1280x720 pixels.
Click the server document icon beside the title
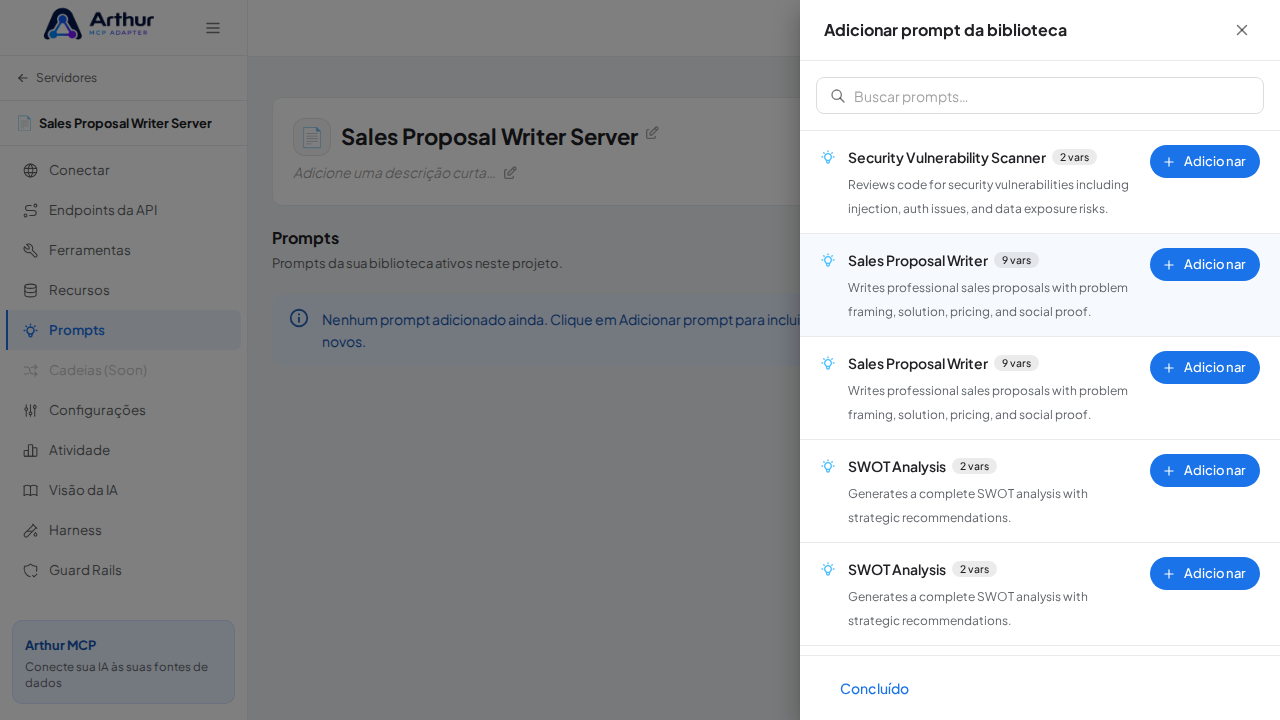312,137
